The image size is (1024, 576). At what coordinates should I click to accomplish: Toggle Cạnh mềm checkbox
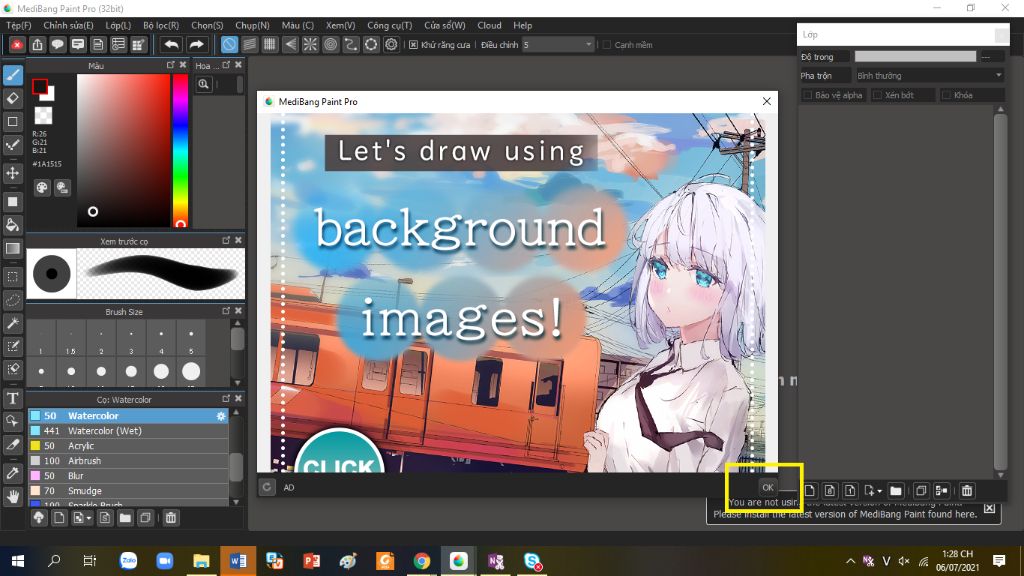coord(607,45)
